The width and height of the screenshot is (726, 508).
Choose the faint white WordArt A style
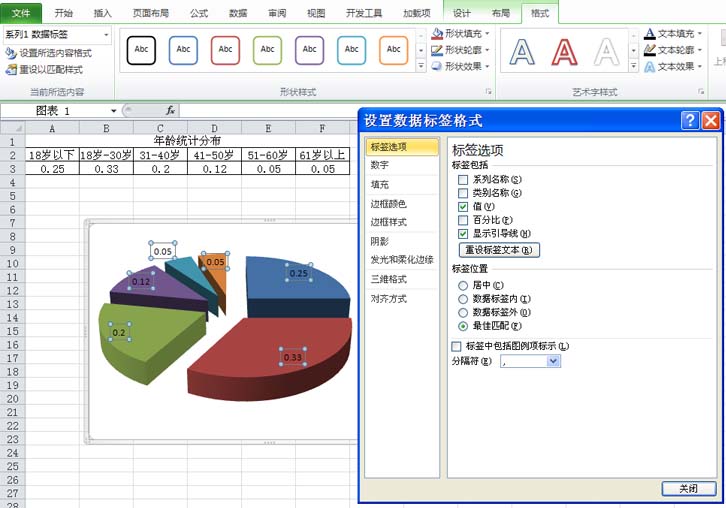click(607, 52)
